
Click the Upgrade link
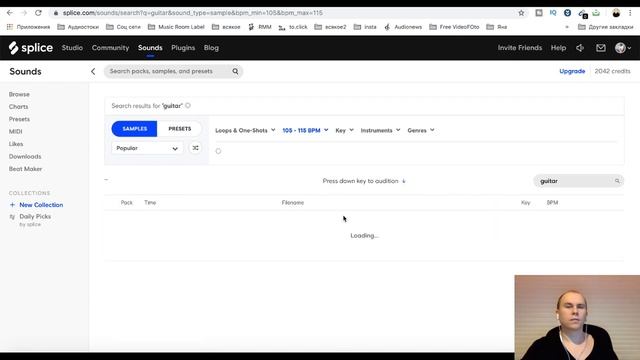pos(572,71)
